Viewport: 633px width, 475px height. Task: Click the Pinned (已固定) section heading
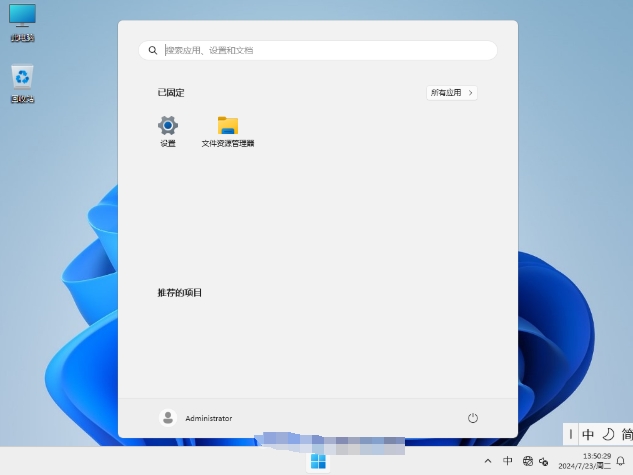[171, 92]
